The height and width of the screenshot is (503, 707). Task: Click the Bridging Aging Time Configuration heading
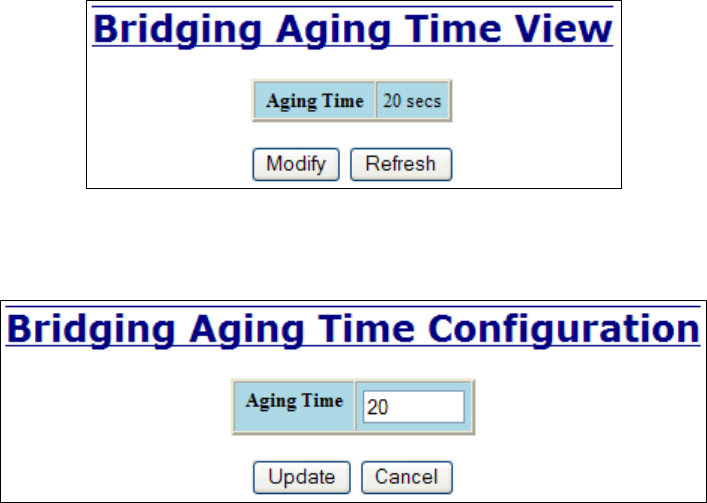[x=353, y=329]
